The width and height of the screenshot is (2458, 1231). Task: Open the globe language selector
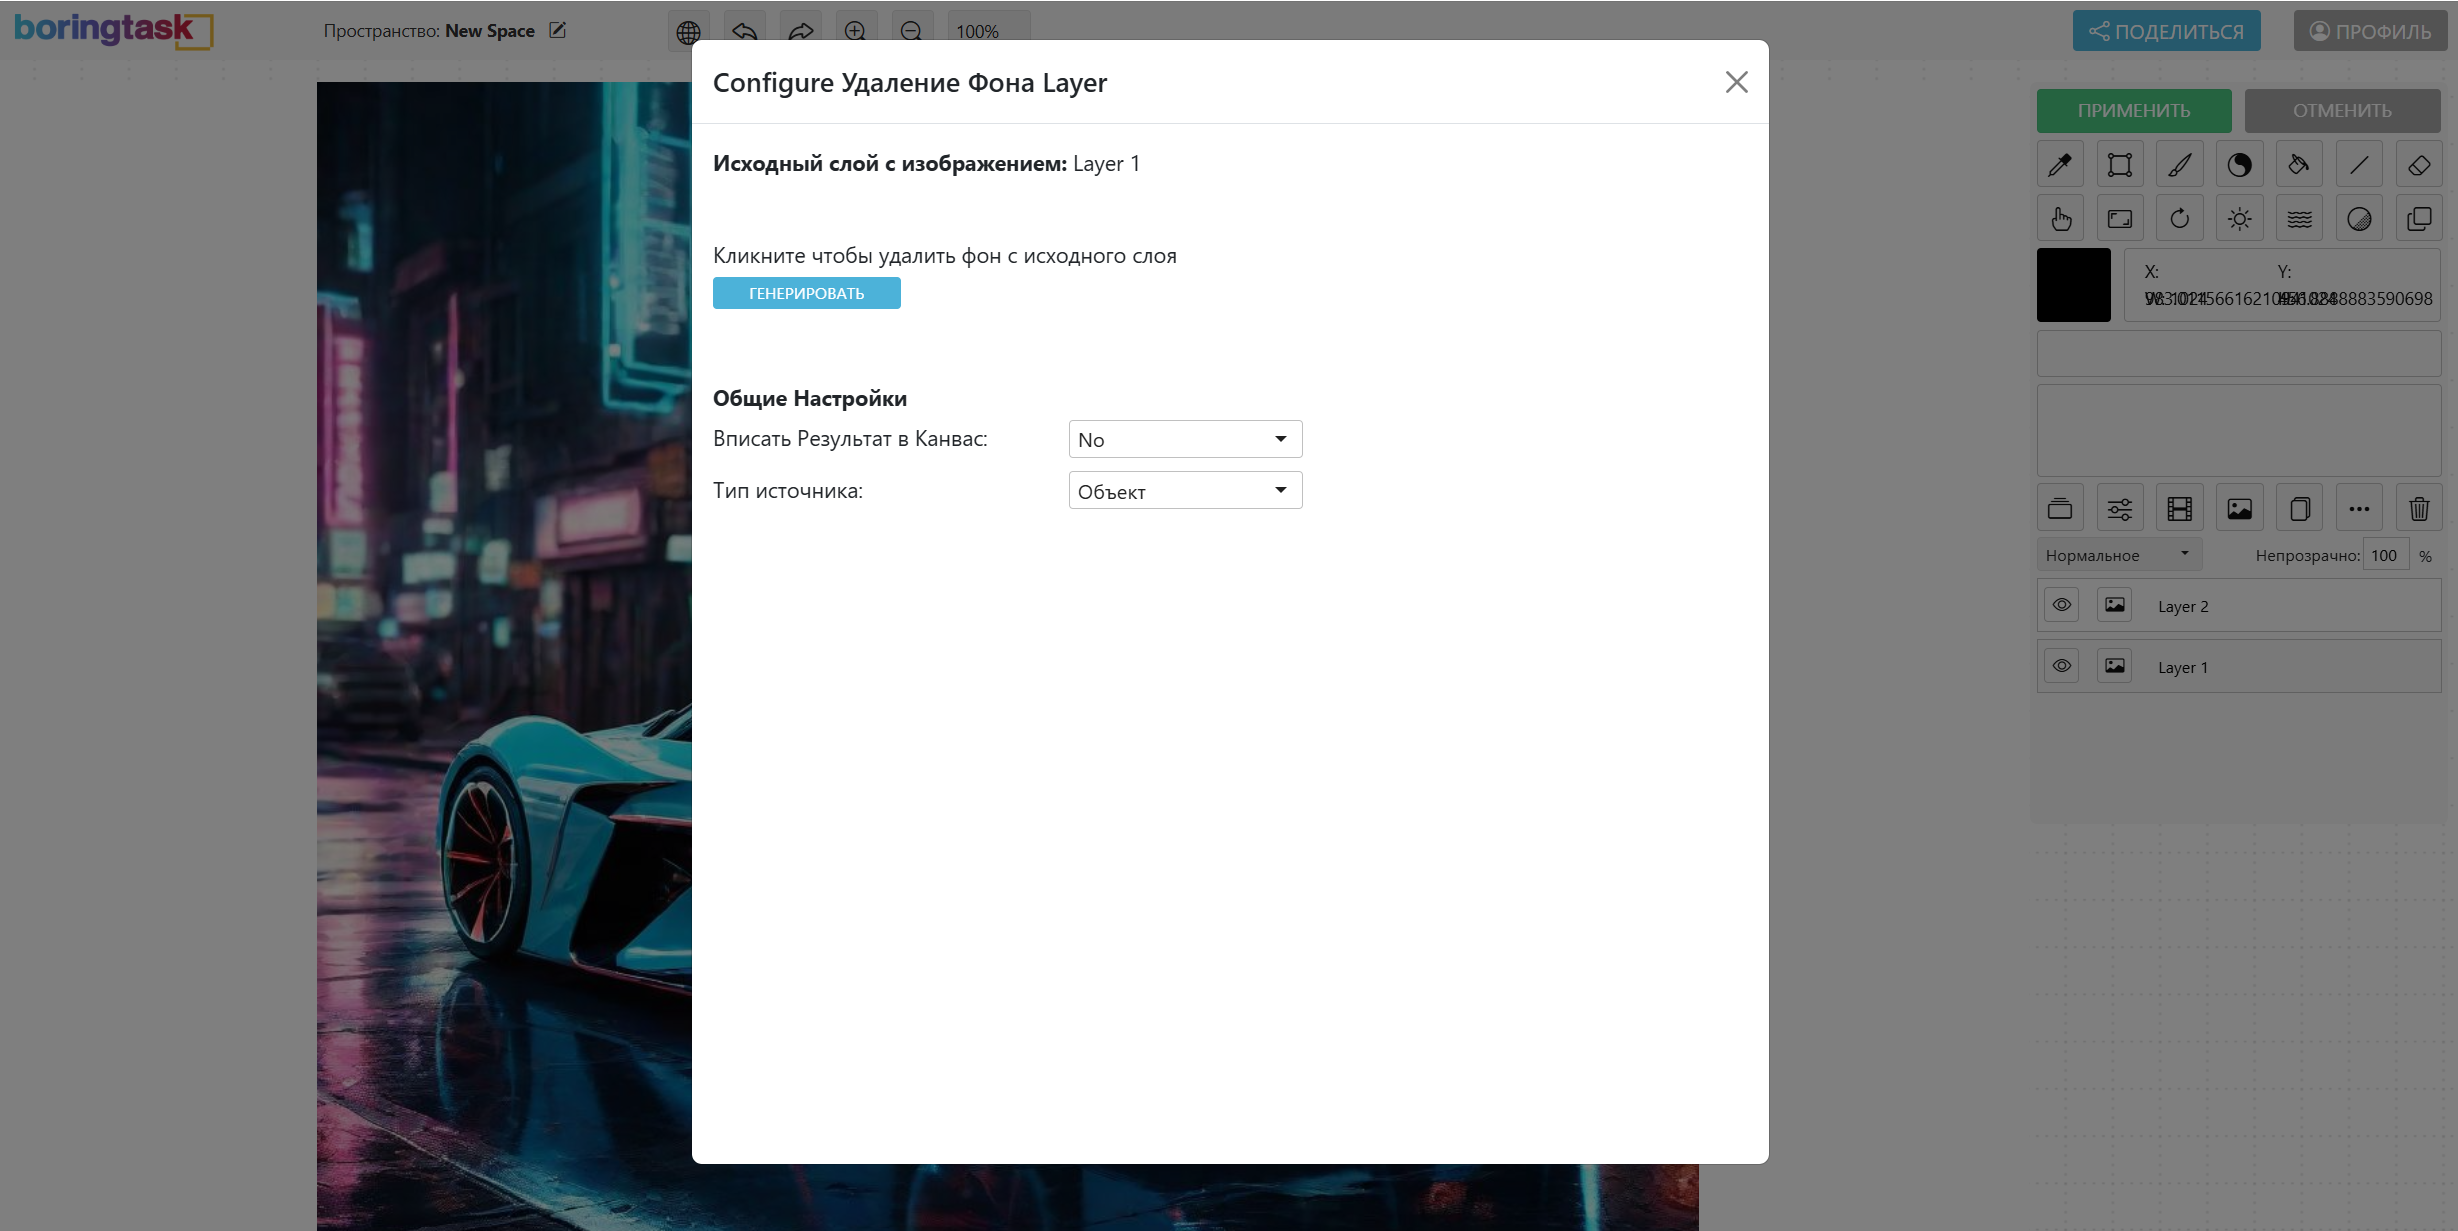[688, 32]
